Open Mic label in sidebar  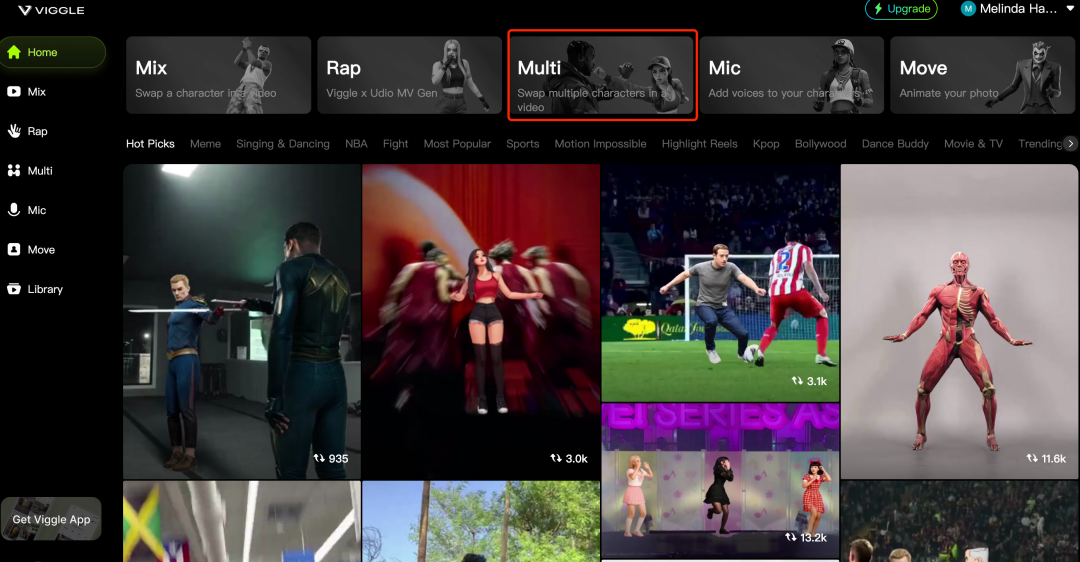tap(37, 210)
